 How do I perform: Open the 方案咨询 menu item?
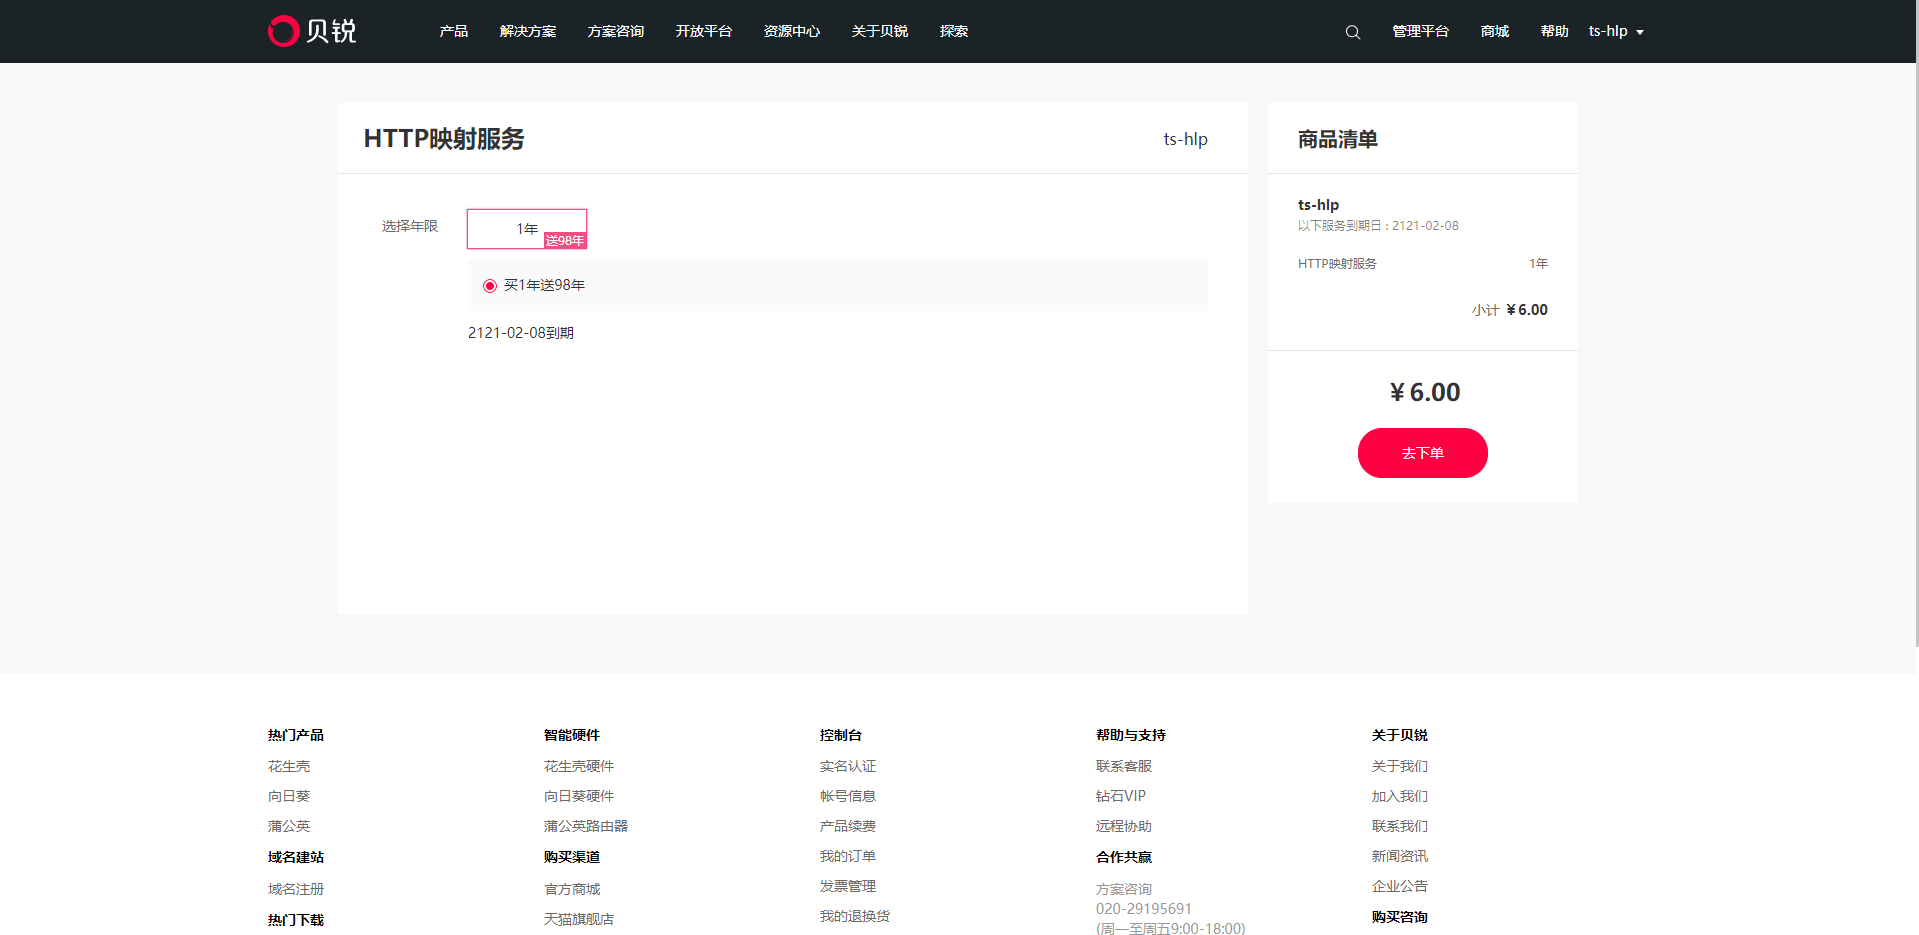pos(616,31)
